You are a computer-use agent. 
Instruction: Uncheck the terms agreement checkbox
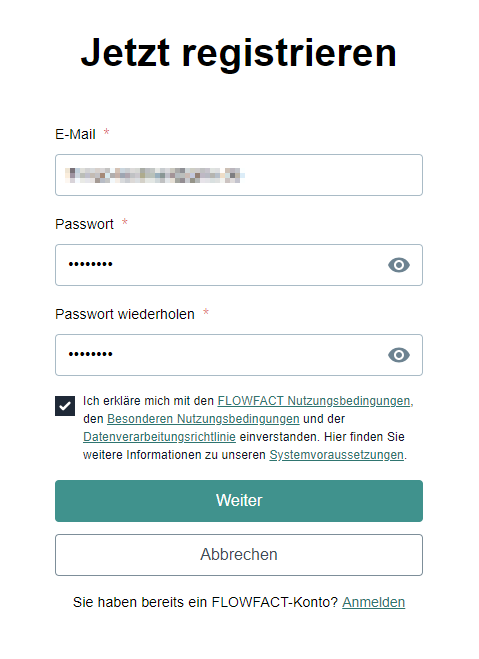coord(65,406)
